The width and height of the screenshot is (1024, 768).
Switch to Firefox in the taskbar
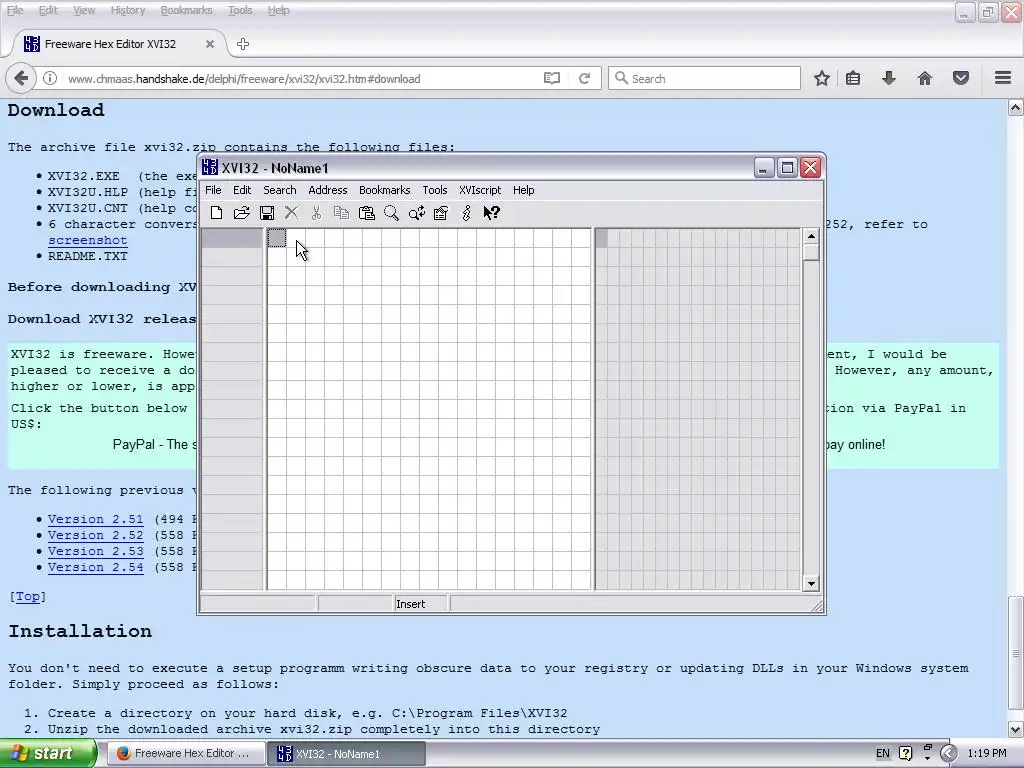click(x=185, y=753)
